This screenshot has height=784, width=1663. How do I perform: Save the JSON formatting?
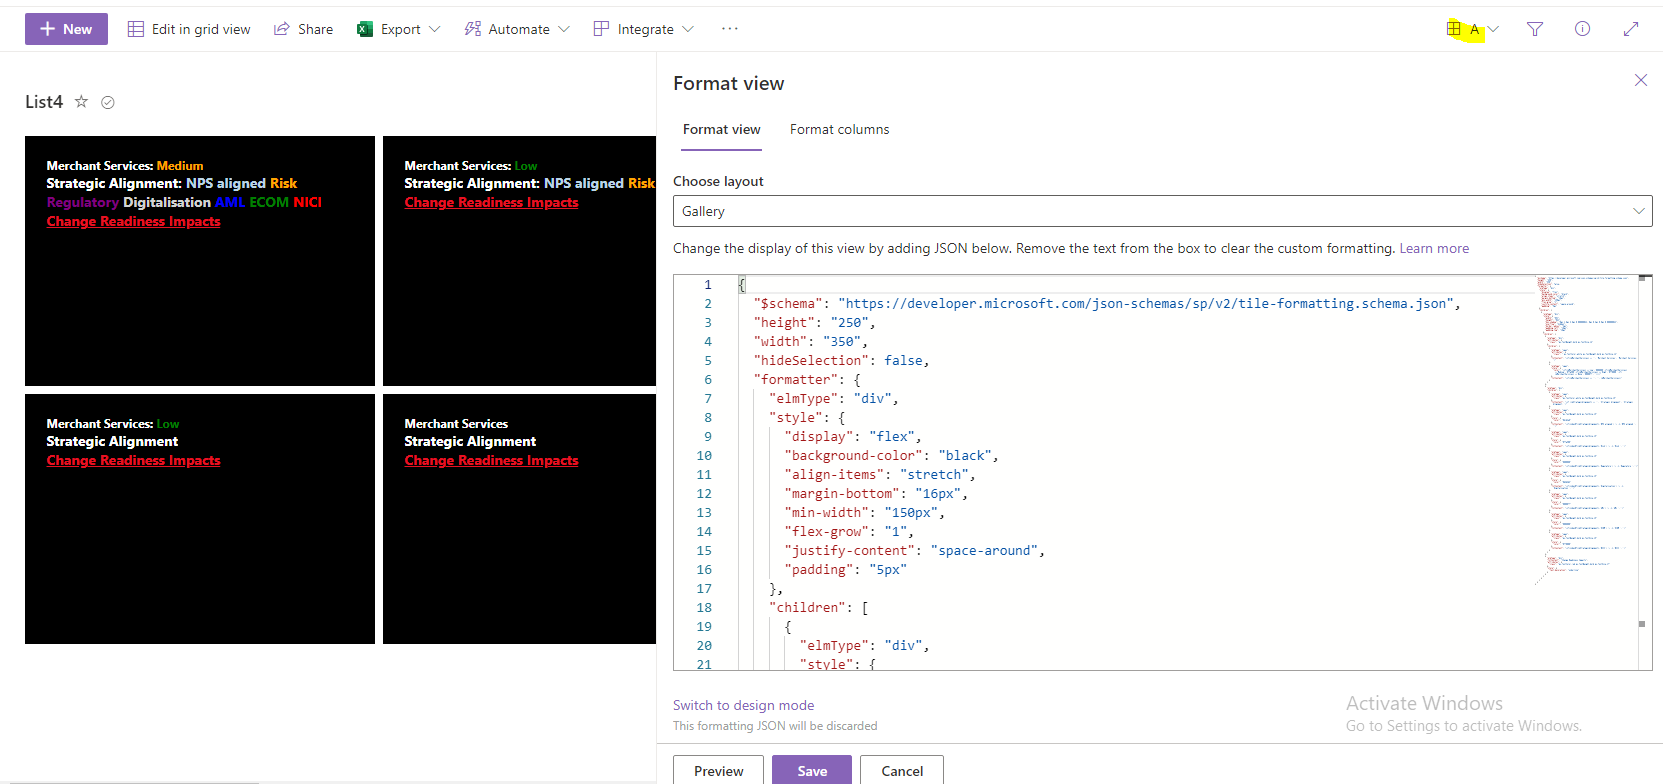click(x=812, y=771)
